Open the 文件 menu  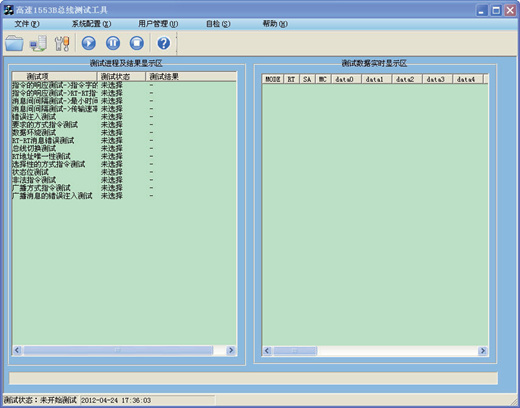27,24
